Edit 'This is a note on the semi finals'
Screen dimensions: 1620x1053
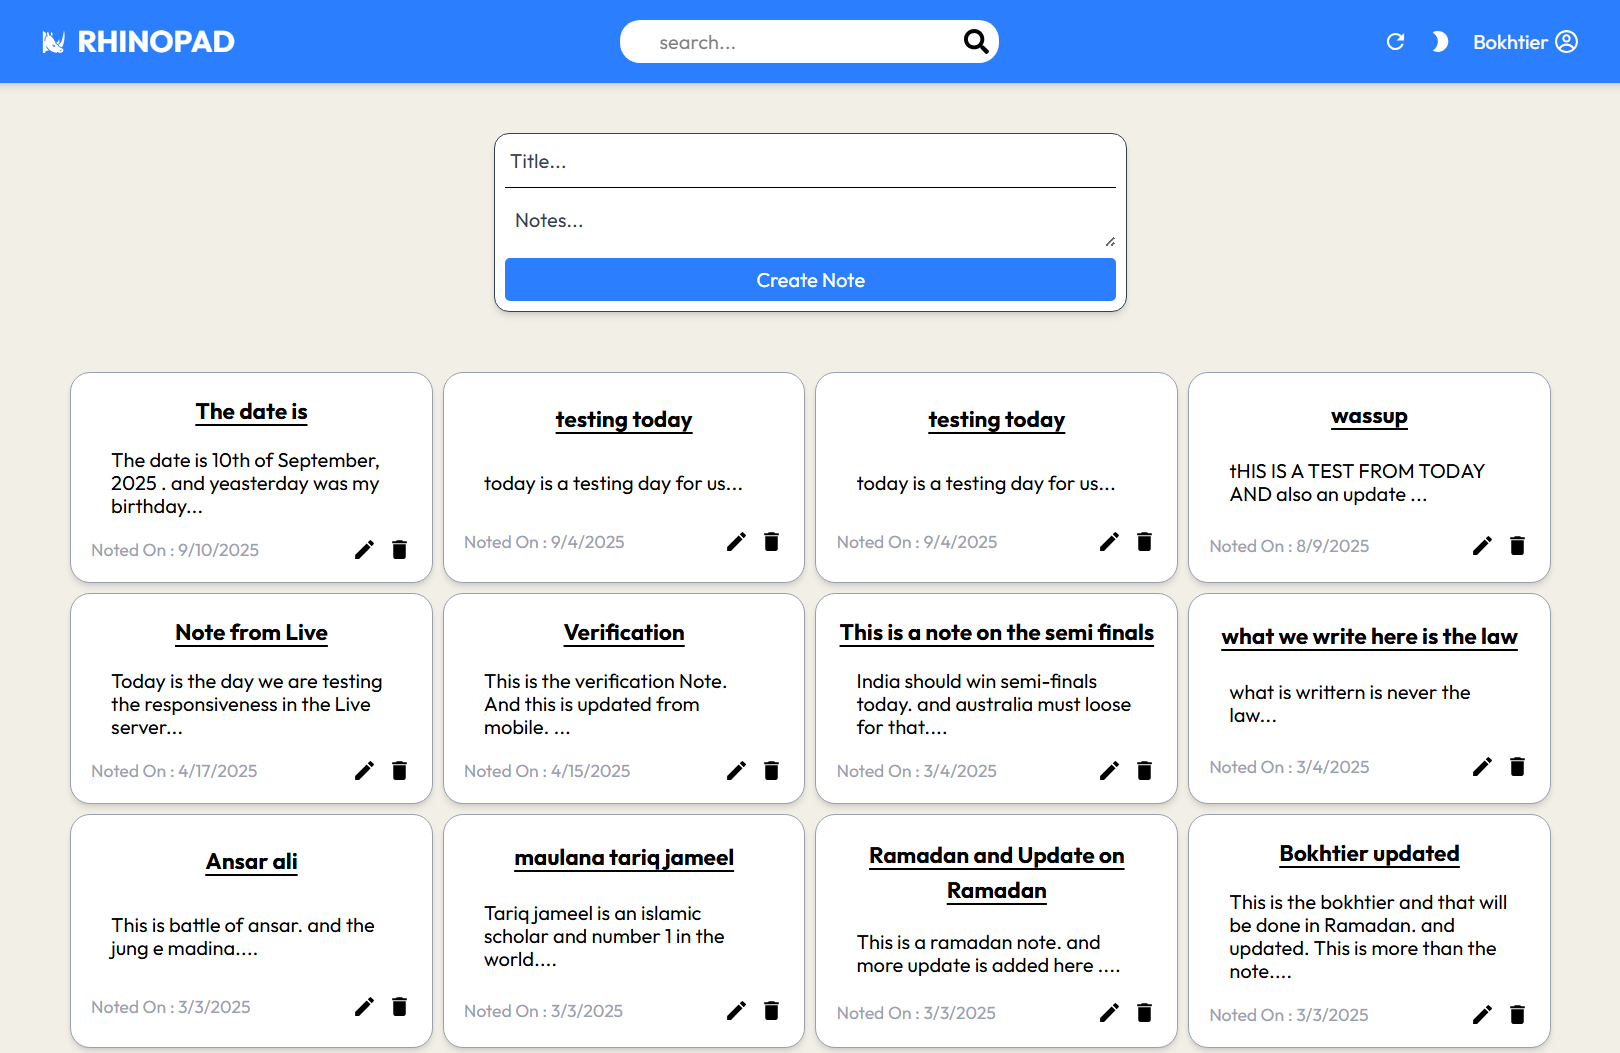click(x=1109, y=770)
